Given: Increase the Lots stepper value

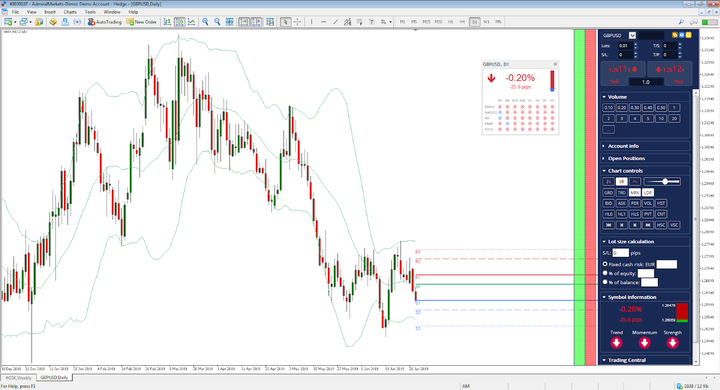Looking at the screenshot, I should pos(636,44).
